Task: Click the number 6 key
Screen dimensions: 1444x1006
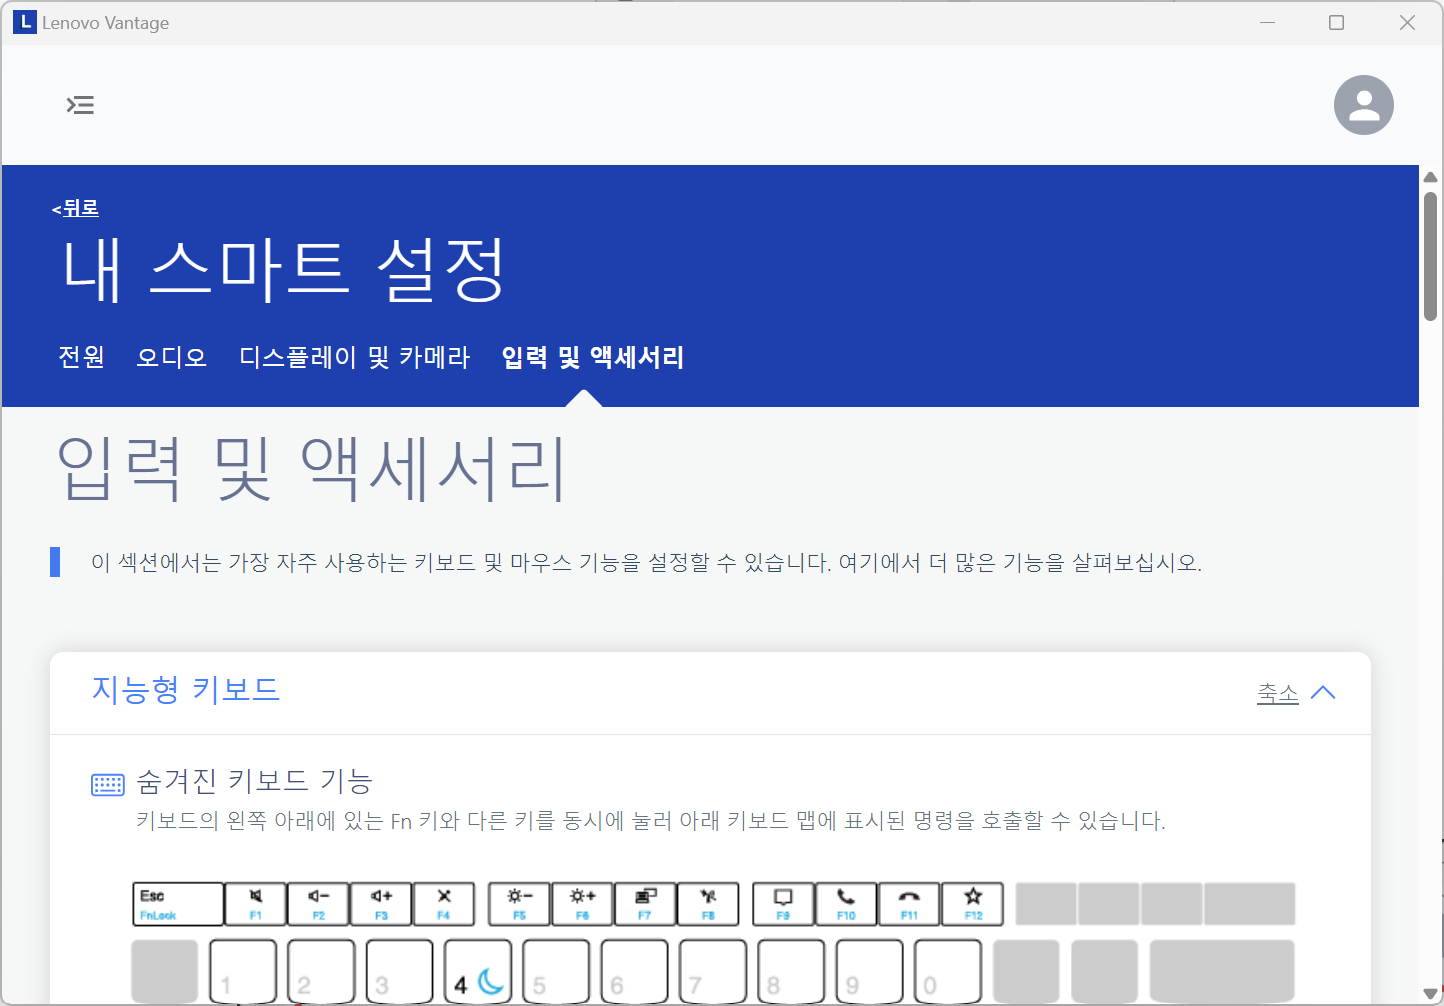Action: coord(634,972)
